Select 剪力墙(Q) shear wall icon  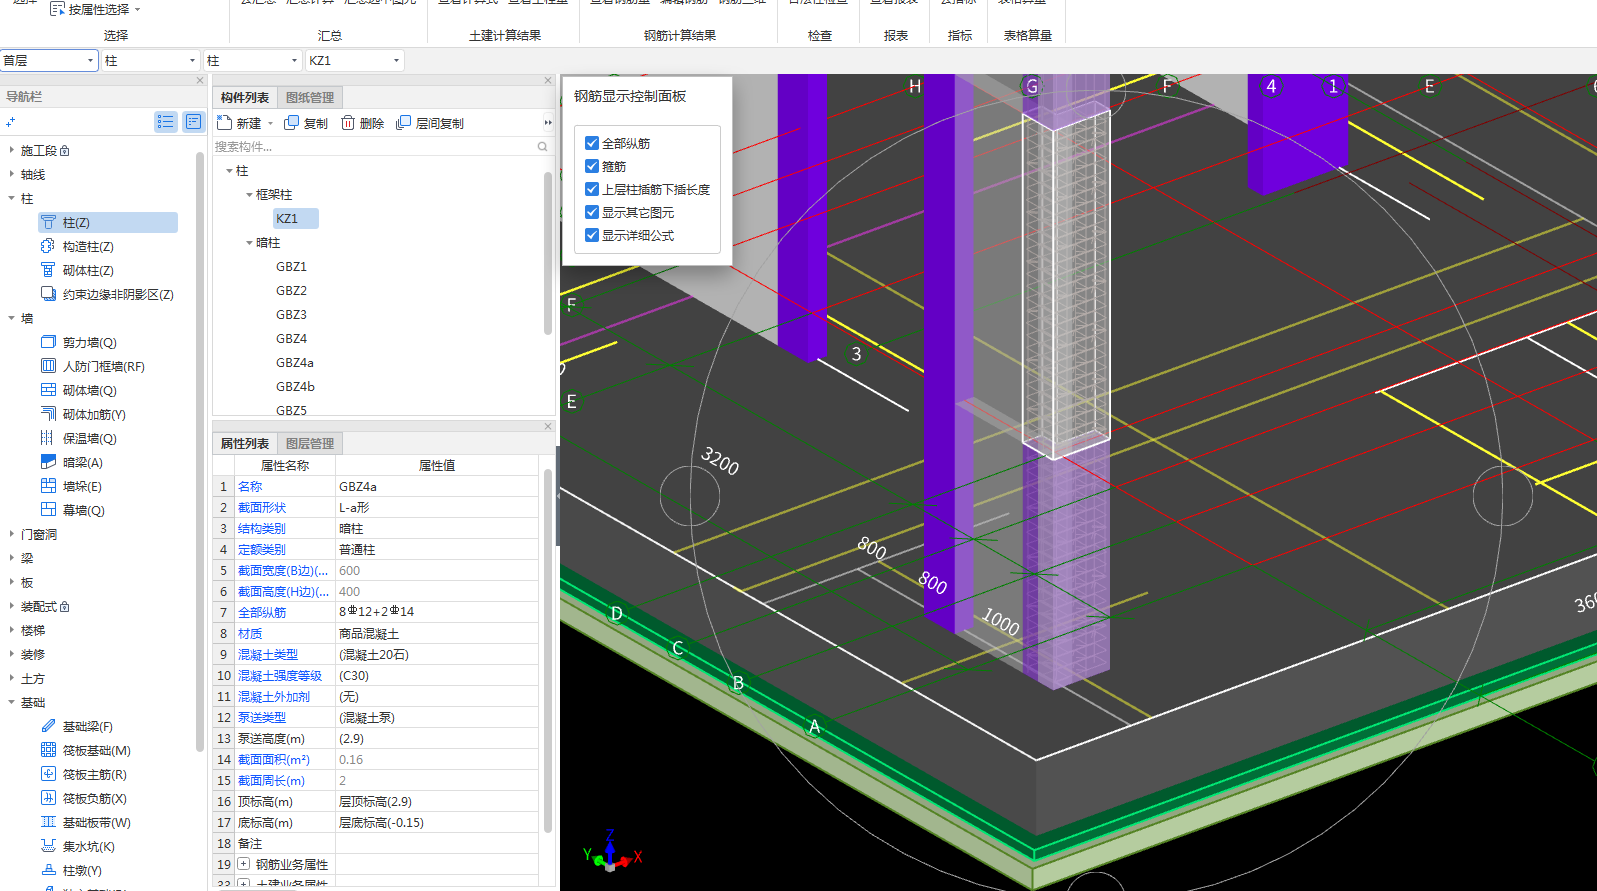point(48,342)
